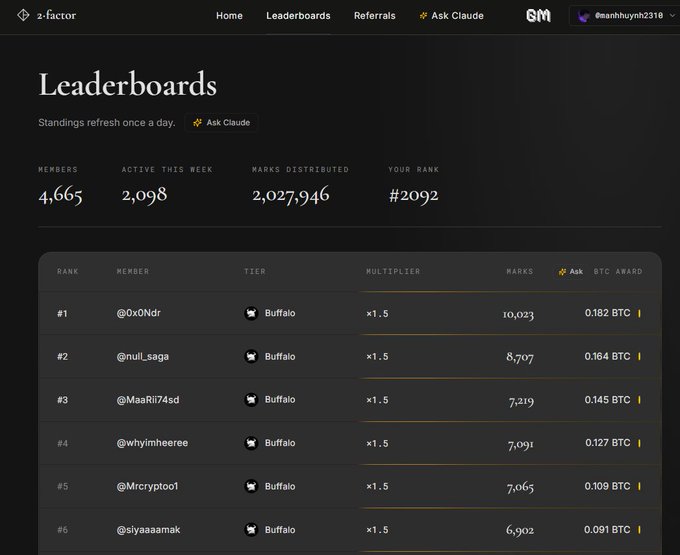Screen dimensions: 680x555
Task: Click the yellow marker beside 0.091 BTC
Action: pos(639,529)
